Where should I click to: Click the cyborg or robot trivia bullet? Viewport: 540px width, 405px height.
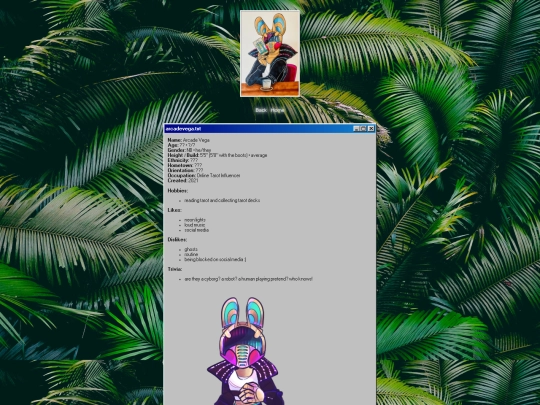(x=248, y=279)
